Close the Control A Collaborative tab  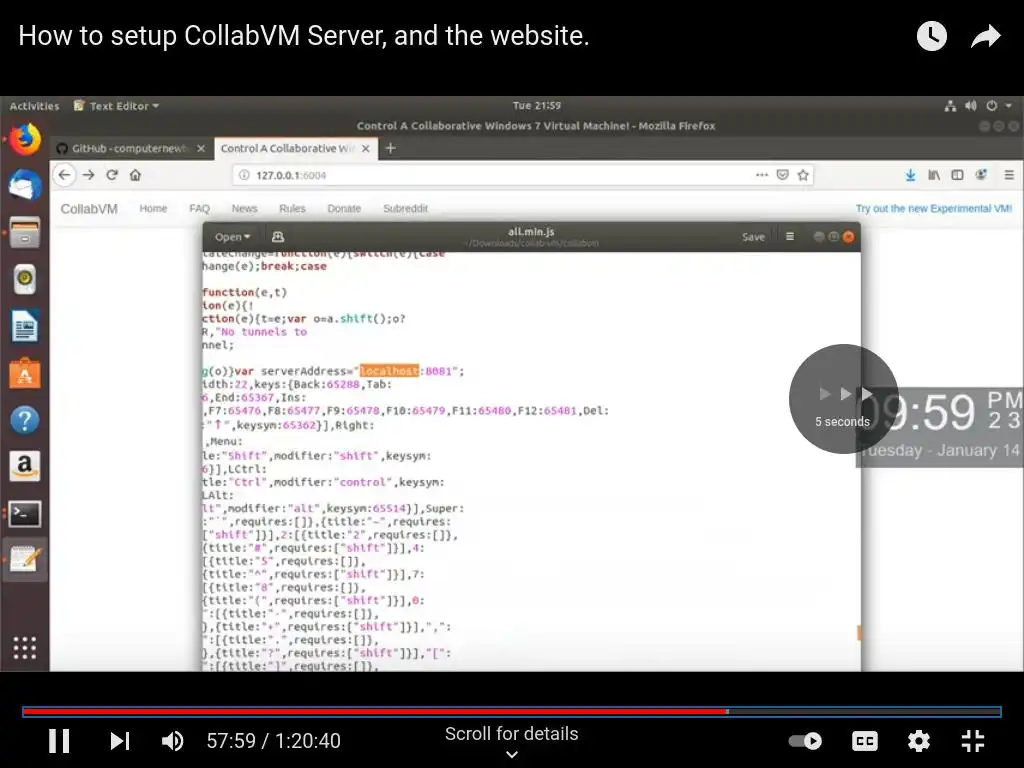pos(366,148)
